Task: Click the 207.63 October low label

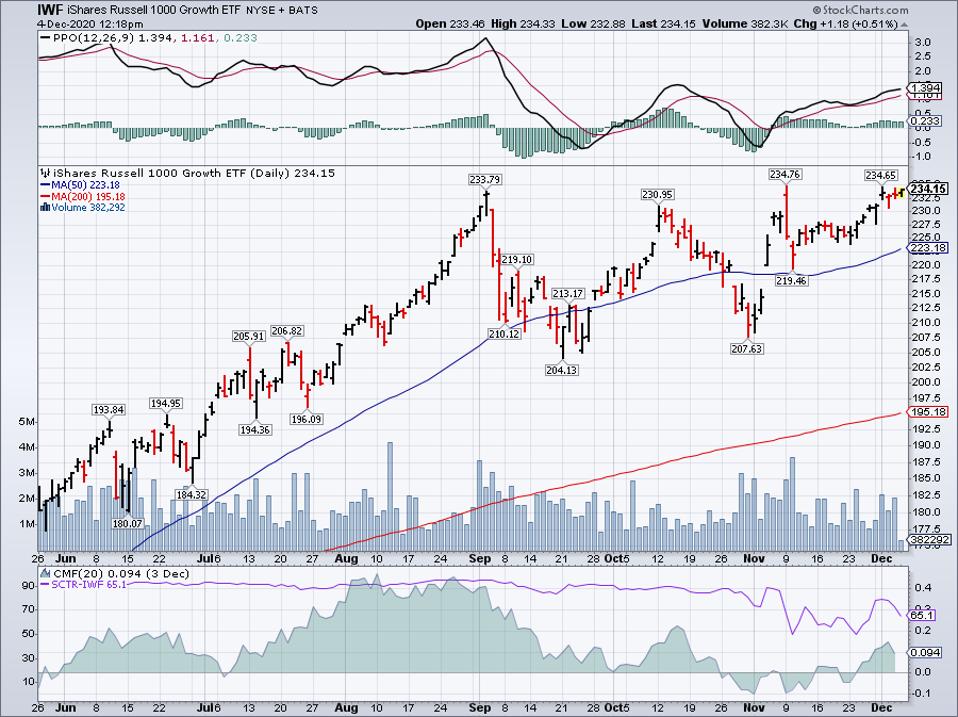Action: click(747, 349)
